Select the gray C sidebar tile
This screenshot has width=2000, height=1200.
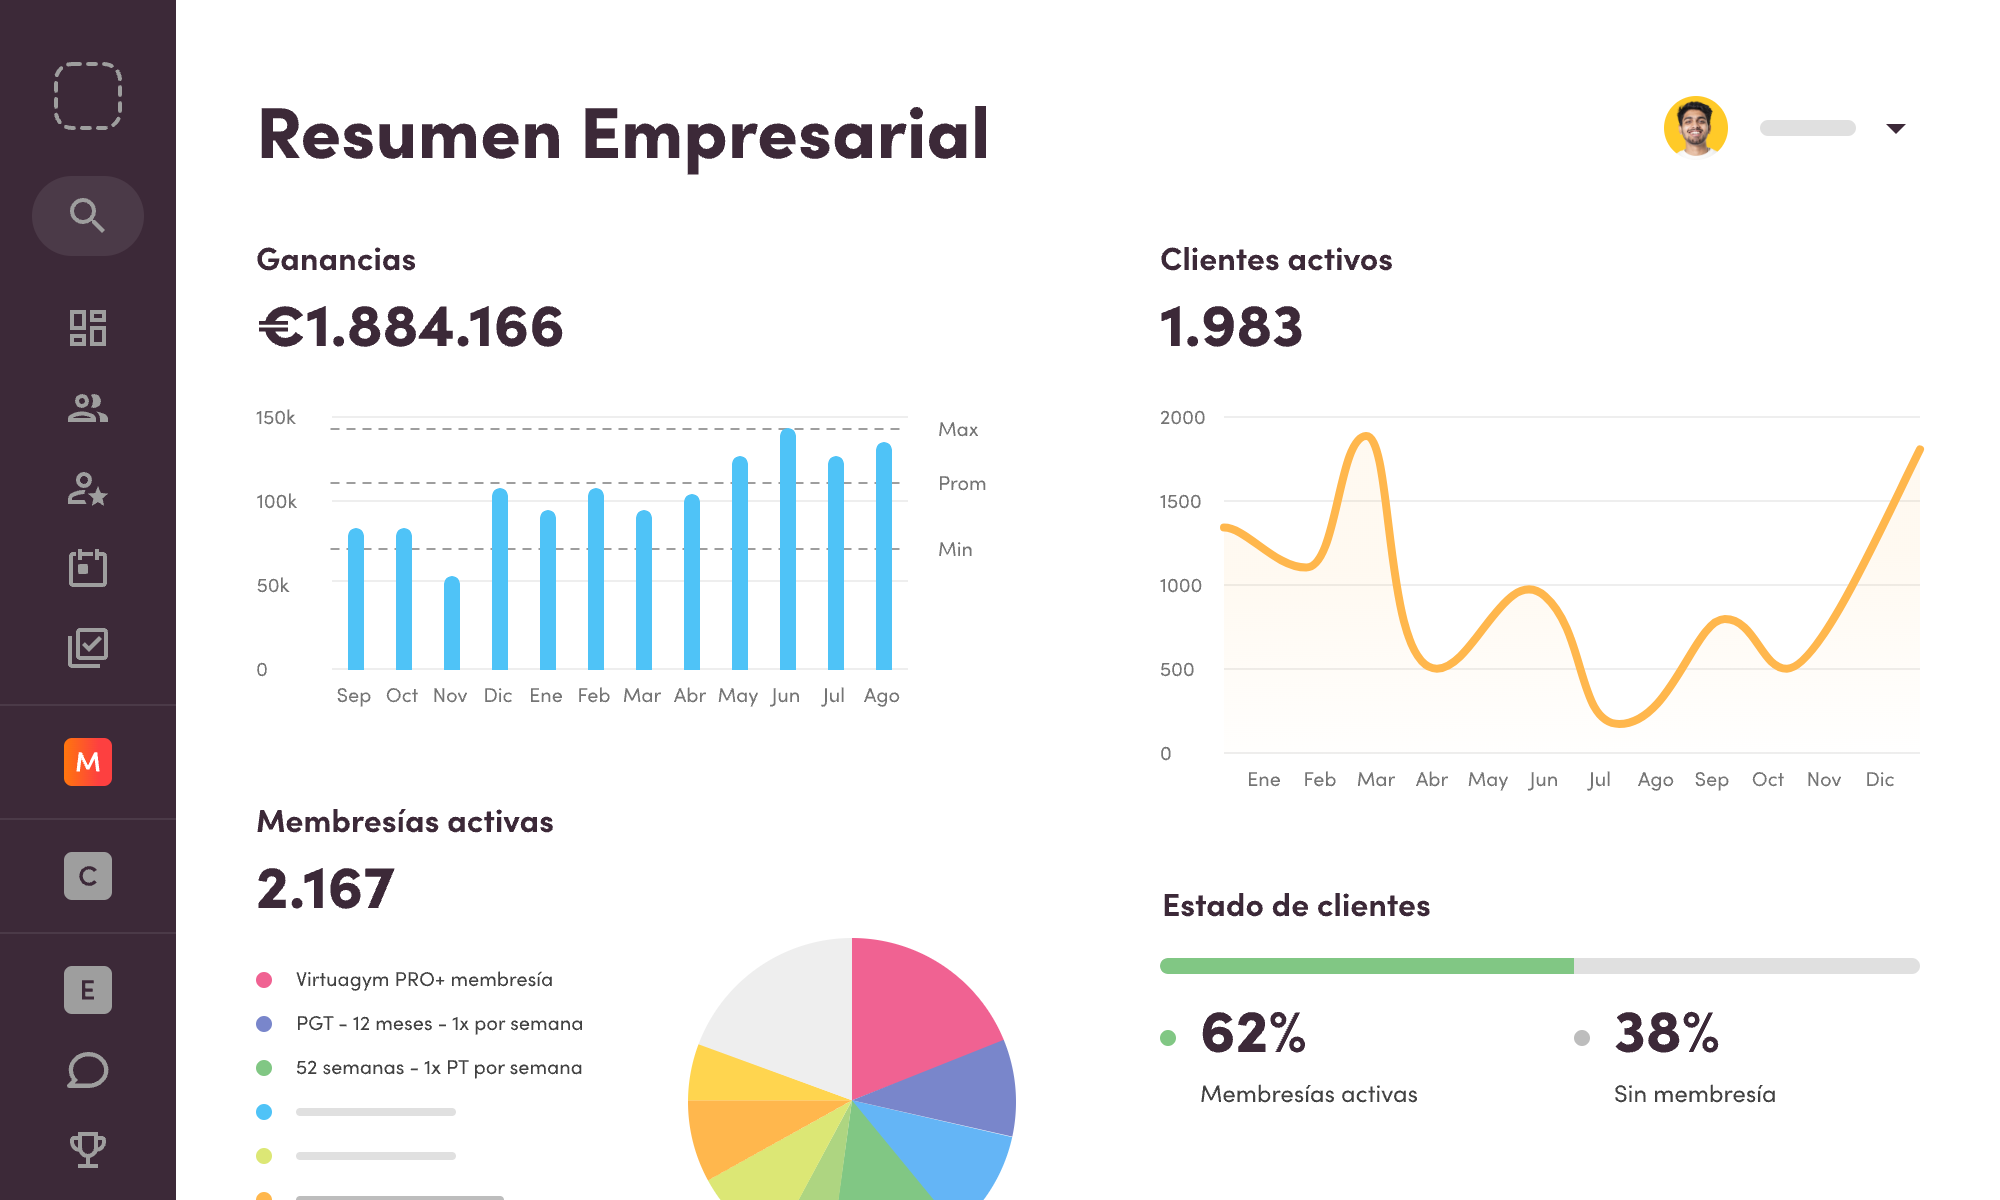point(88,876)
